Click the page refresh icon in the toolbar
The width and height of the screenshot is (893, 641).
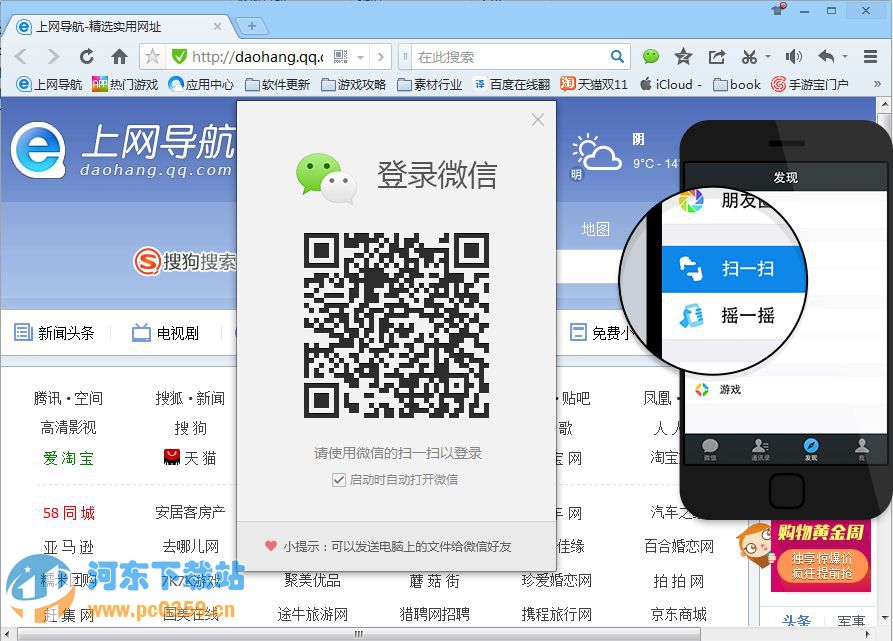click(x=87, y=57)
